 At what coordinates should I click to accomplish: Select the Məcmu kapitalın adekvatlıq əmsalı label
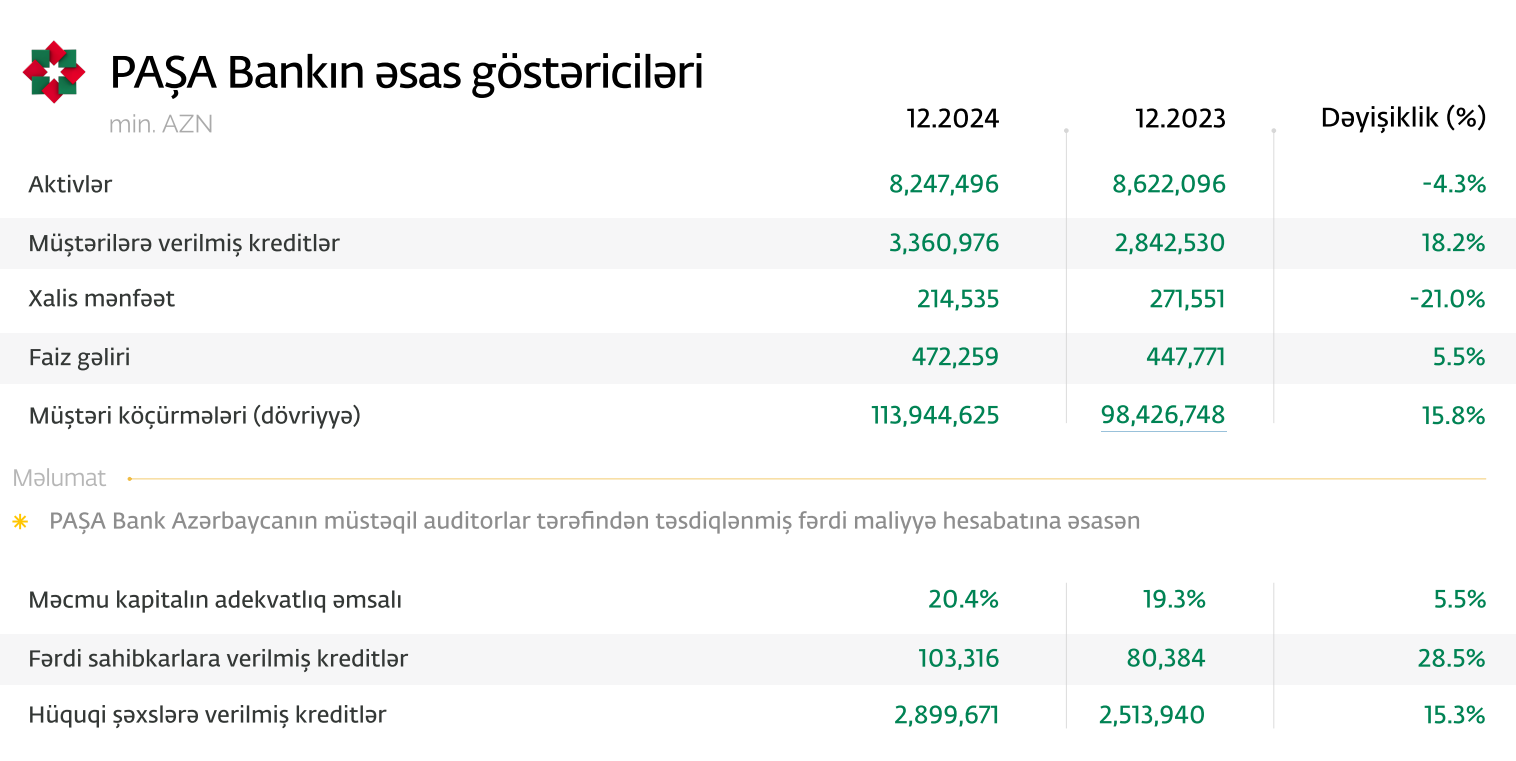pos(215,600)
